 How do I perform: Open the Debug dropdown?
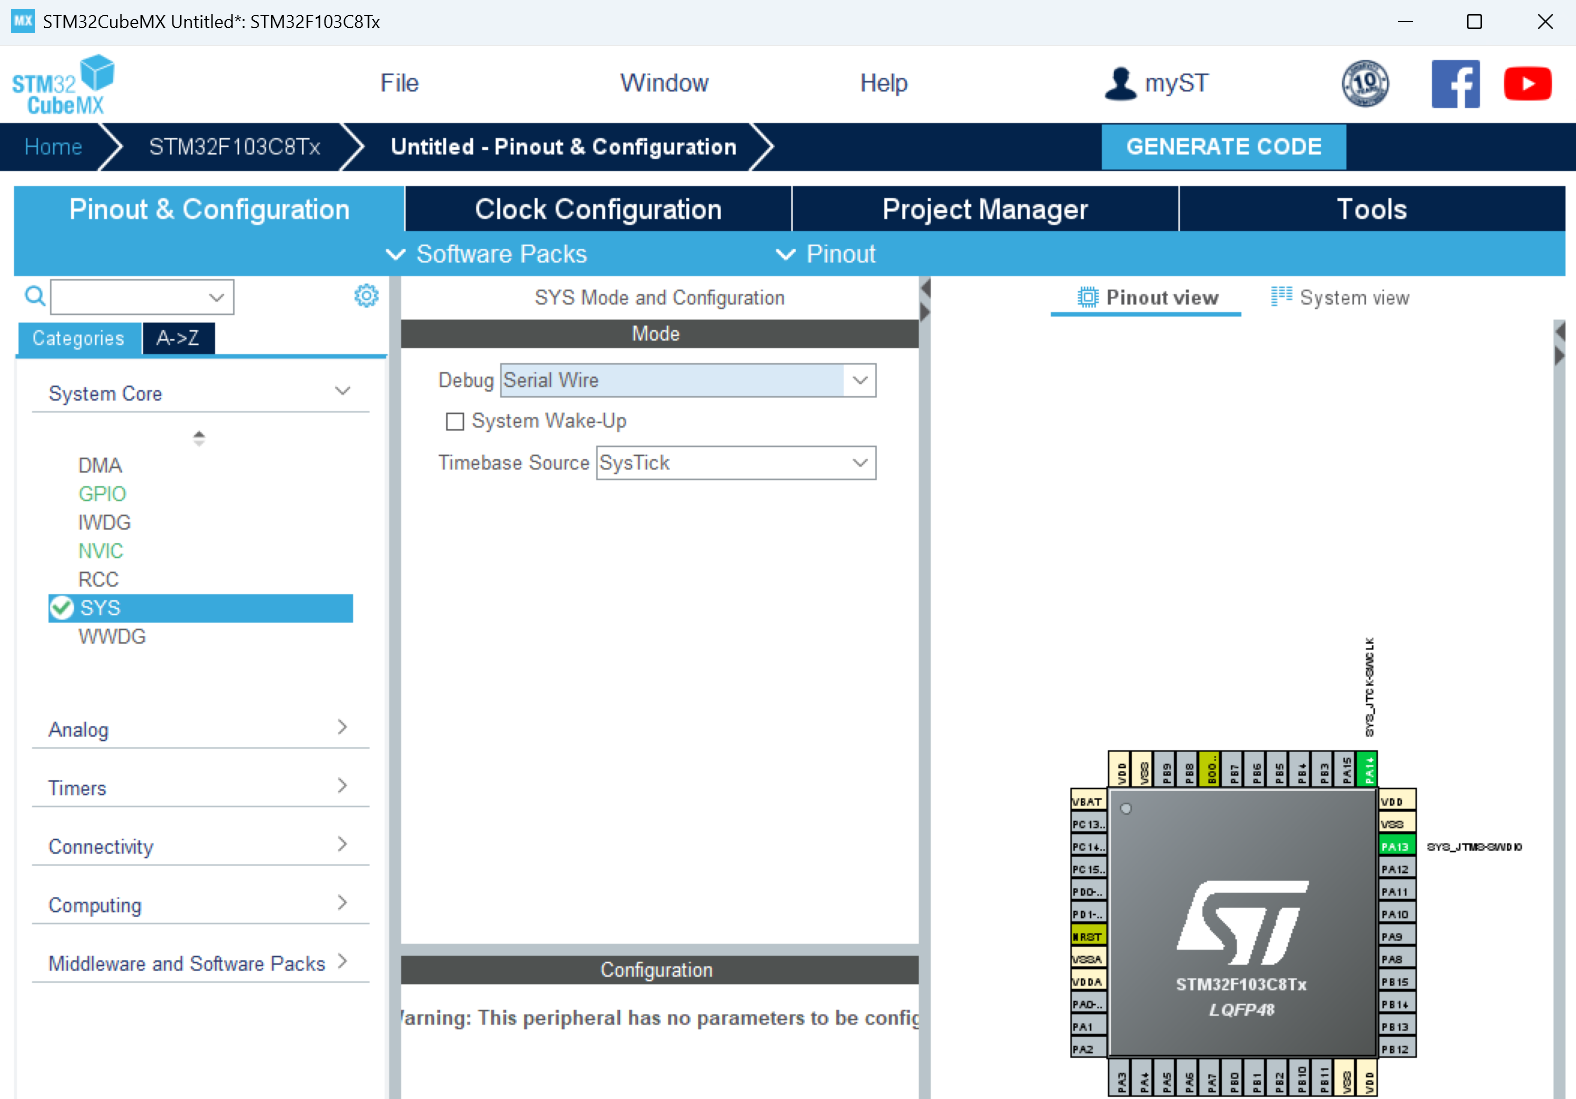688,381
